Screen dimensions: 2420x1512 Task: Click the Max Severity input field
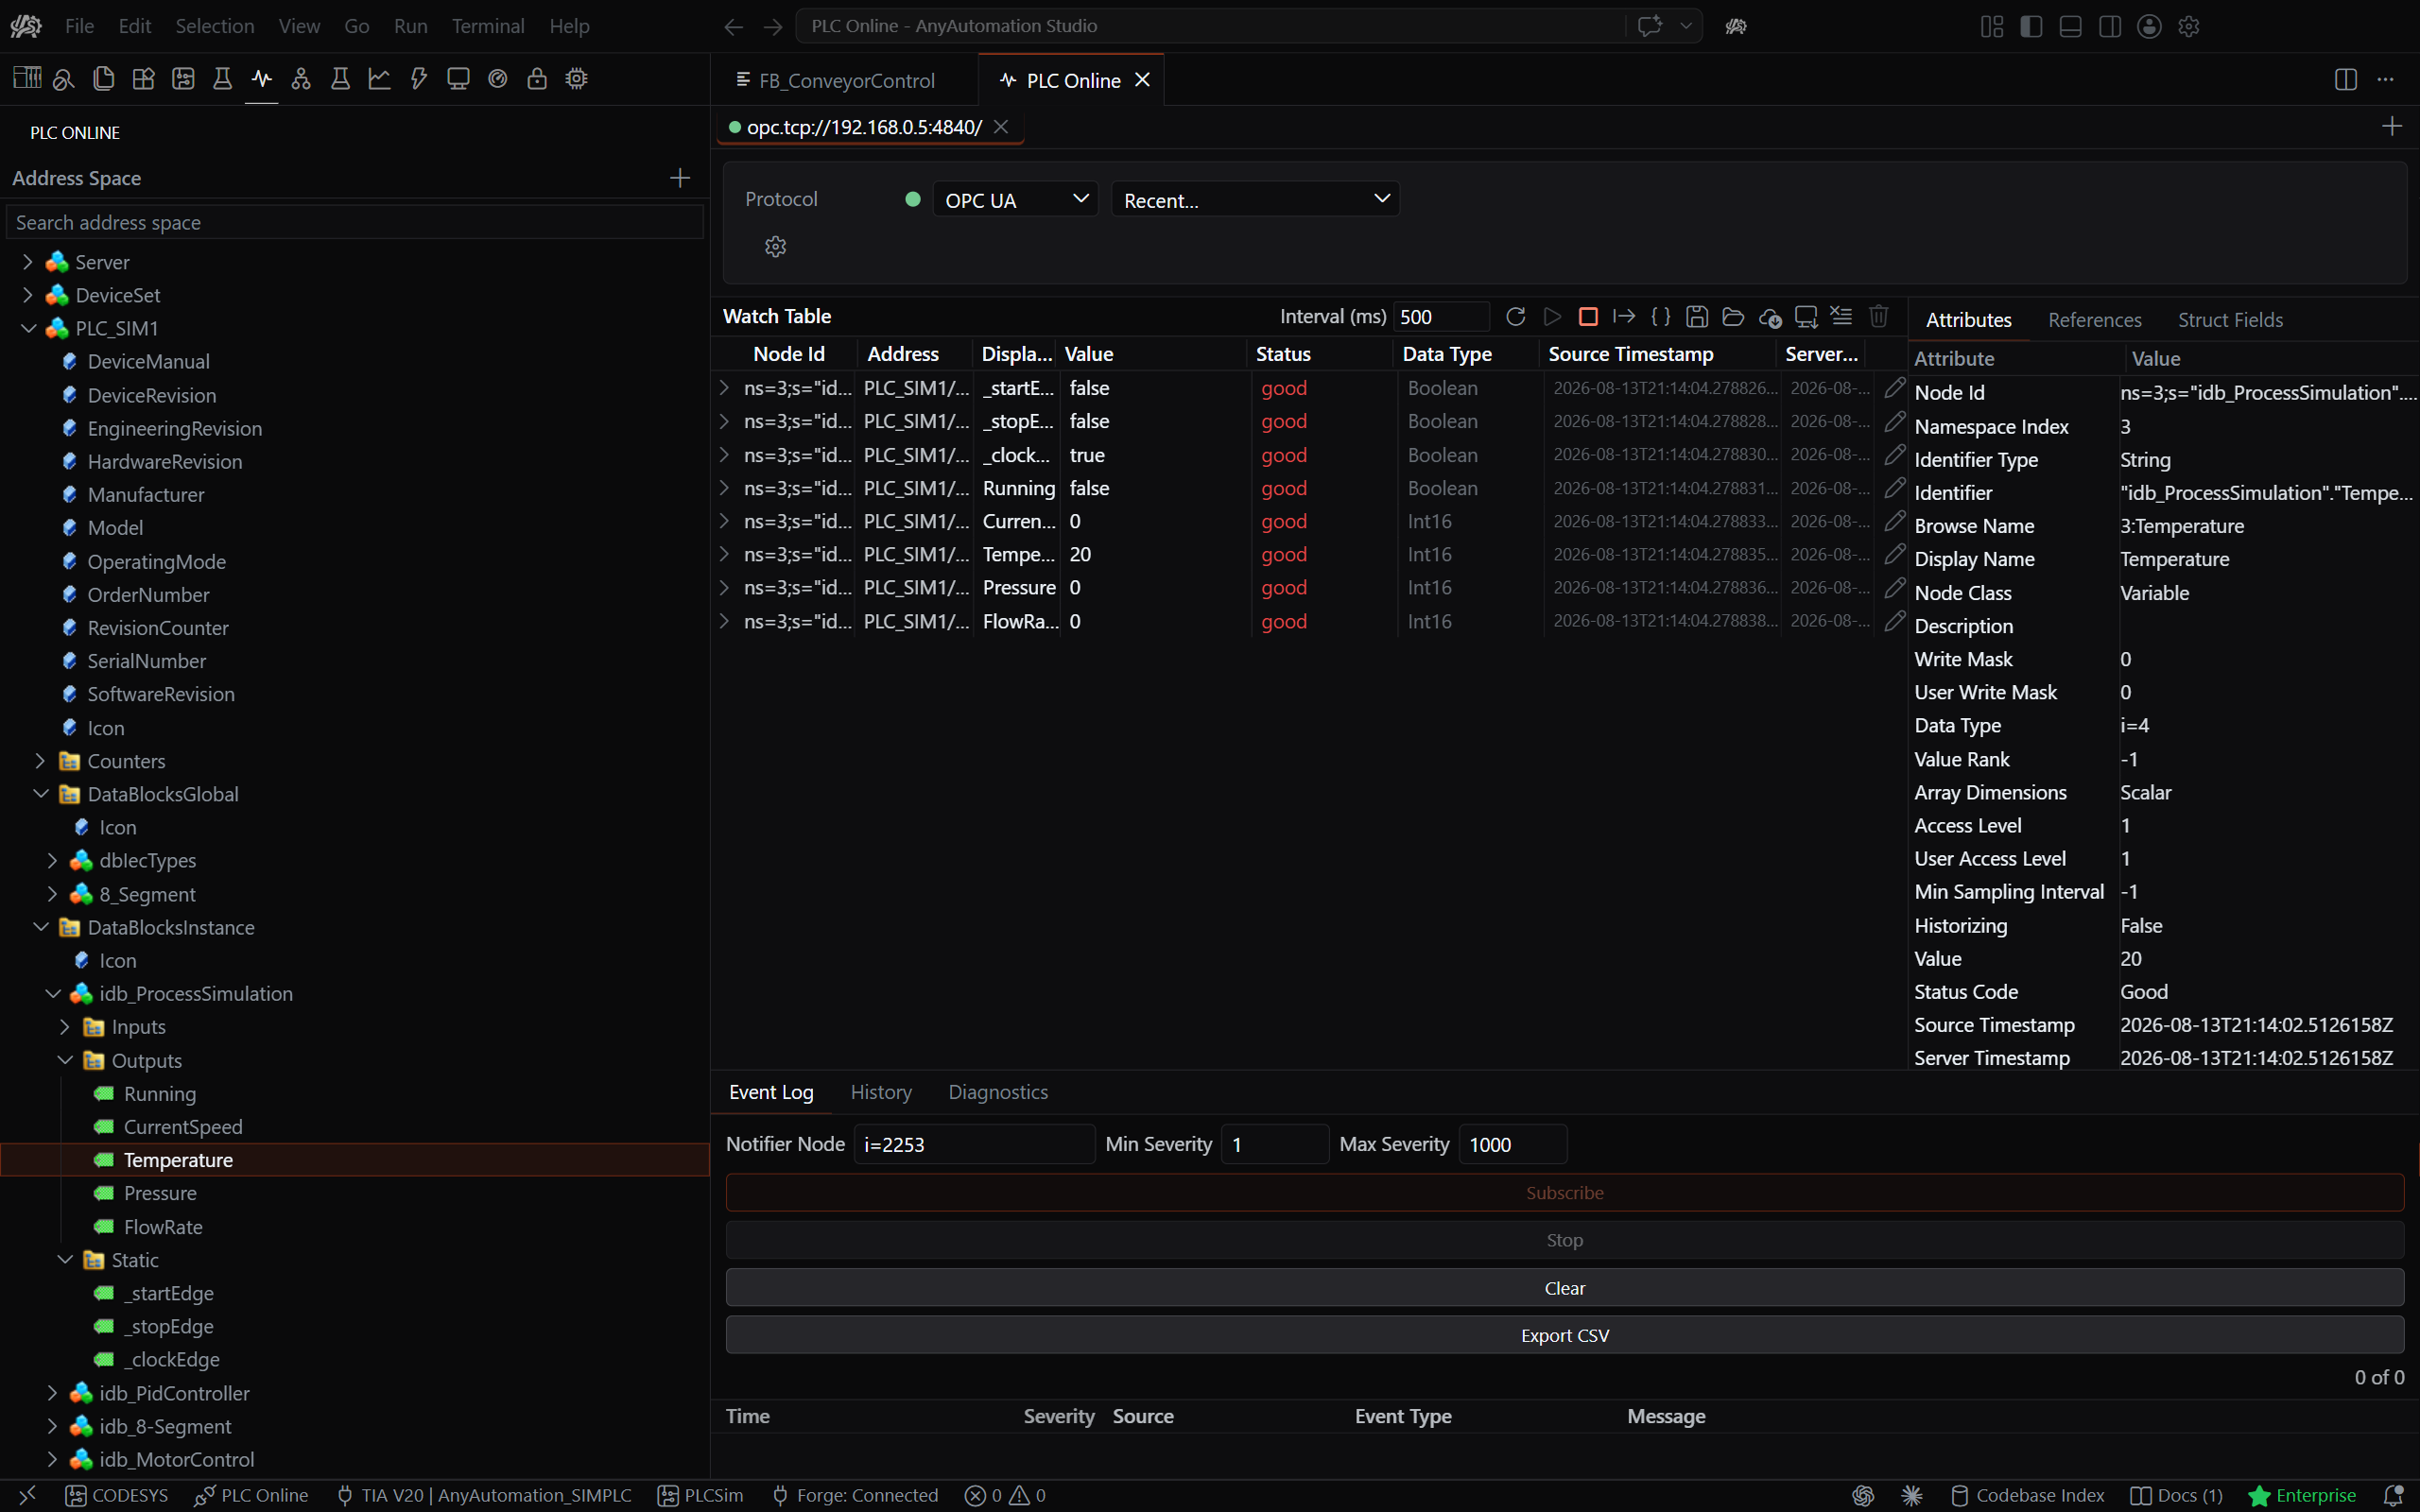1512,1144
